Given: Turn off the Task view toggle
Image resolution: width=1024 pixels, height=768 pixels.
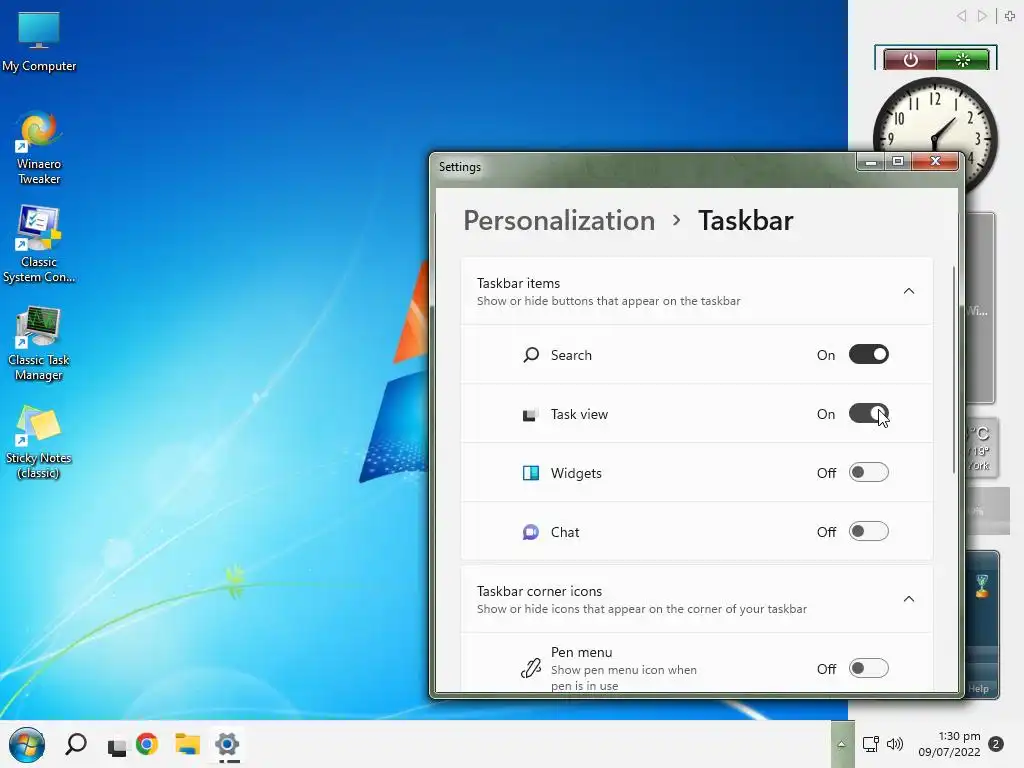Looking at the screenshot, I should (x=869, y=413).
